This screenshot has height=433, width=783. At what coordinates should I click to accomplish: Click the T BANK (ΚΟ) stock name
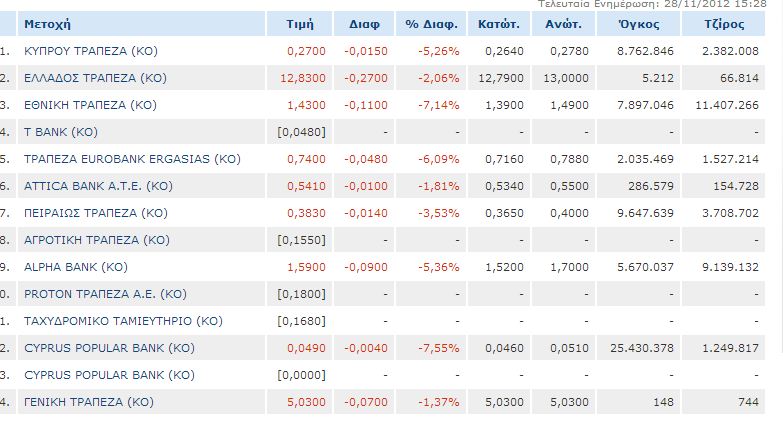(61, 132)
